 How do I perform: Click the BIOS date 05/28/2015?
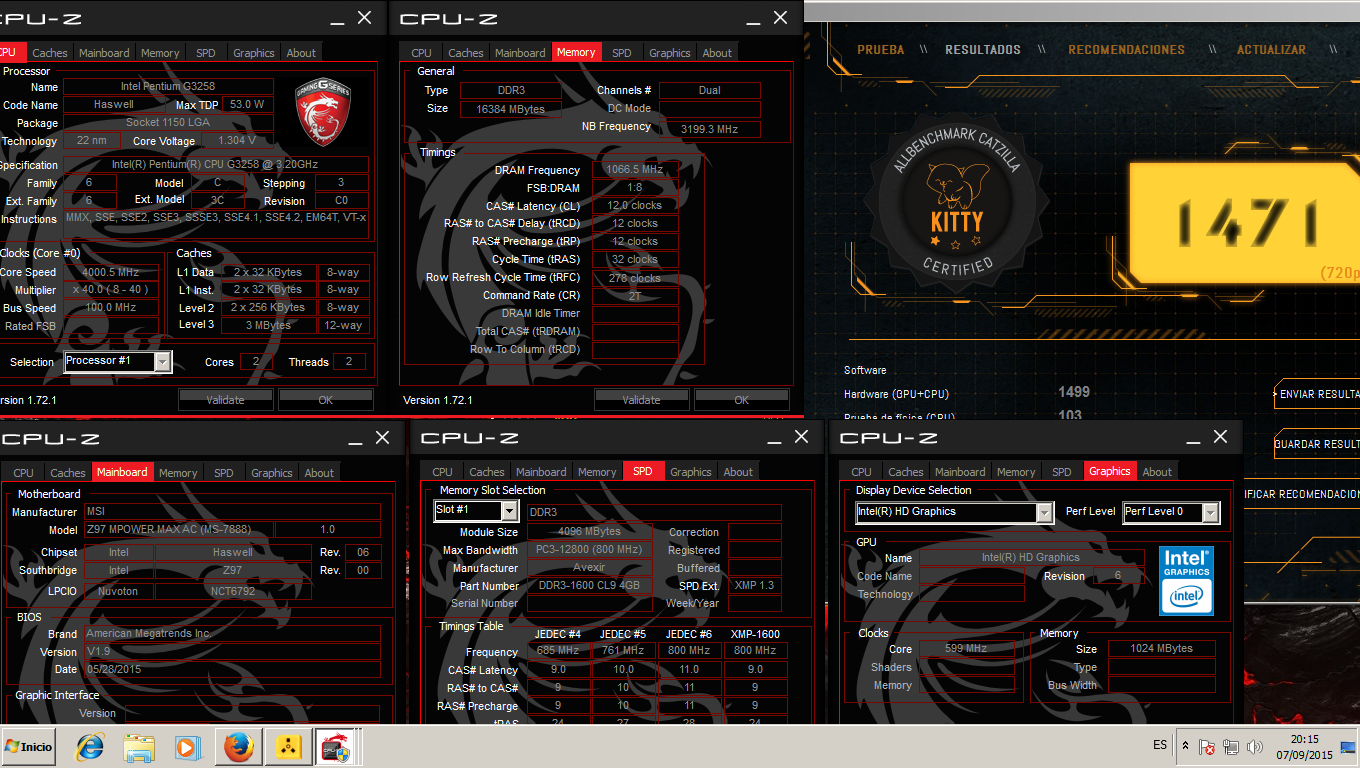pos(232,670)
